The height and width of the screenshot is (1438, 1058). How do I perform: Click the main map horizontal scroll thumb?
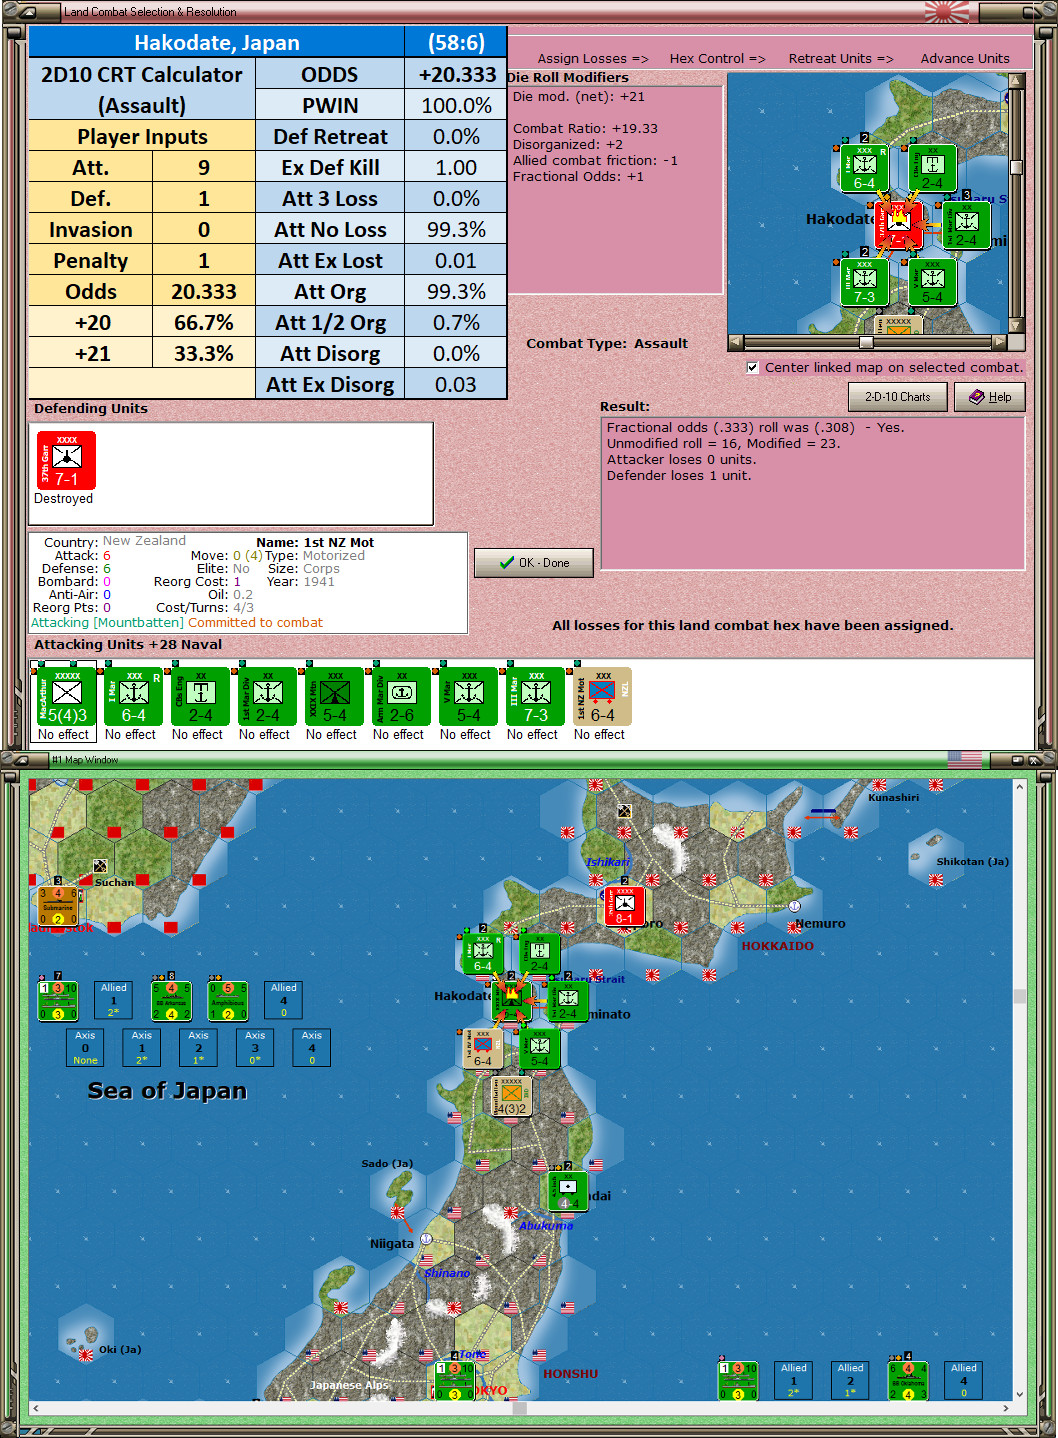(x=520, y=1408)
